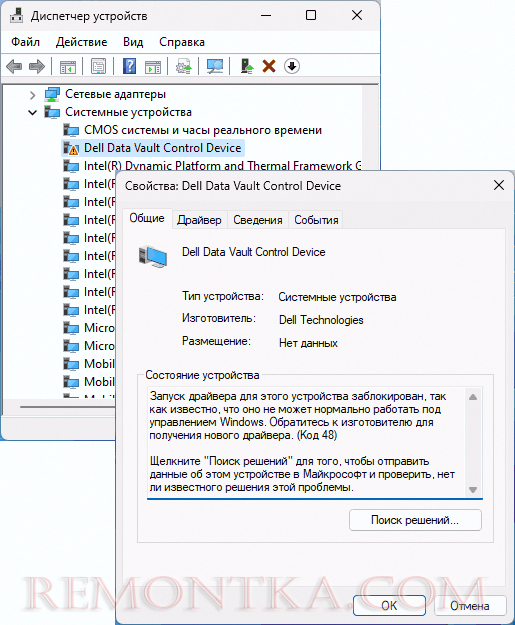Disable device with the circled down-arrow icon
The height and width of the screenshot is (625, 515).
[292, 66]
